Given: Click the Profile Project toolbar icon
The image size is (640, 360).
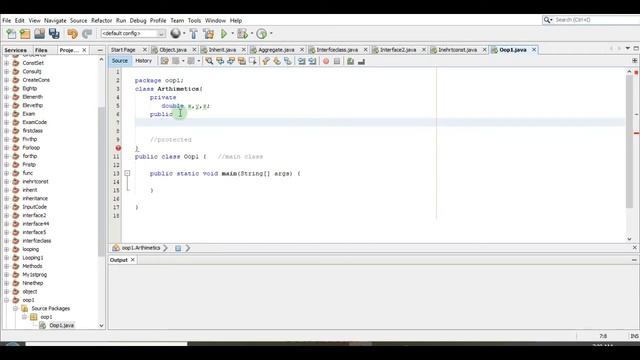Looking at the screenshot, I should (x=262, y=33).
